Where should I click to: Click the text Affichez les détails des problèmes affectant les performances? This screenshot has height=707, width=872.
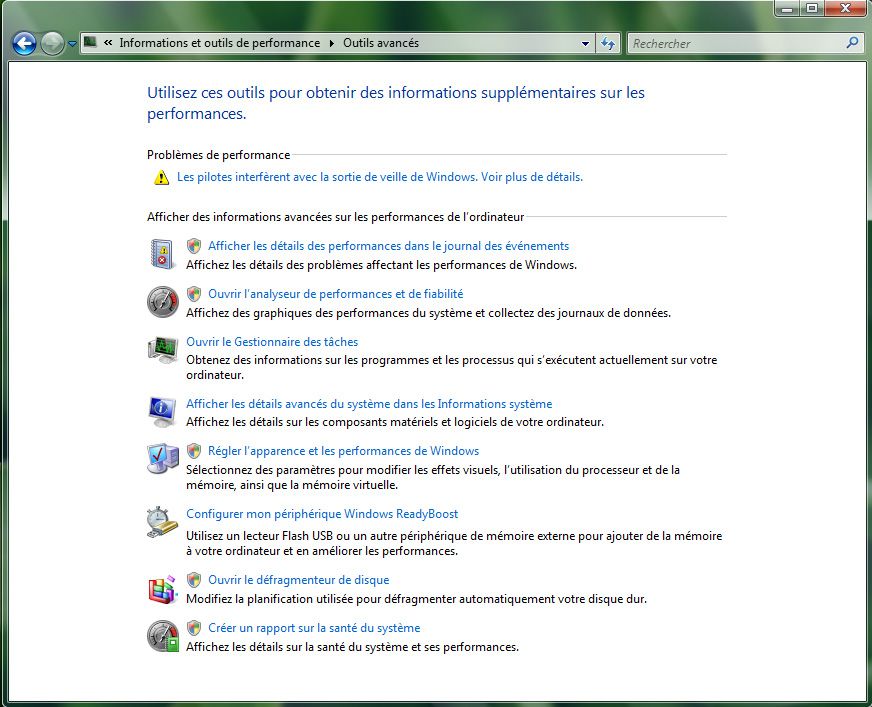point(381,265)
